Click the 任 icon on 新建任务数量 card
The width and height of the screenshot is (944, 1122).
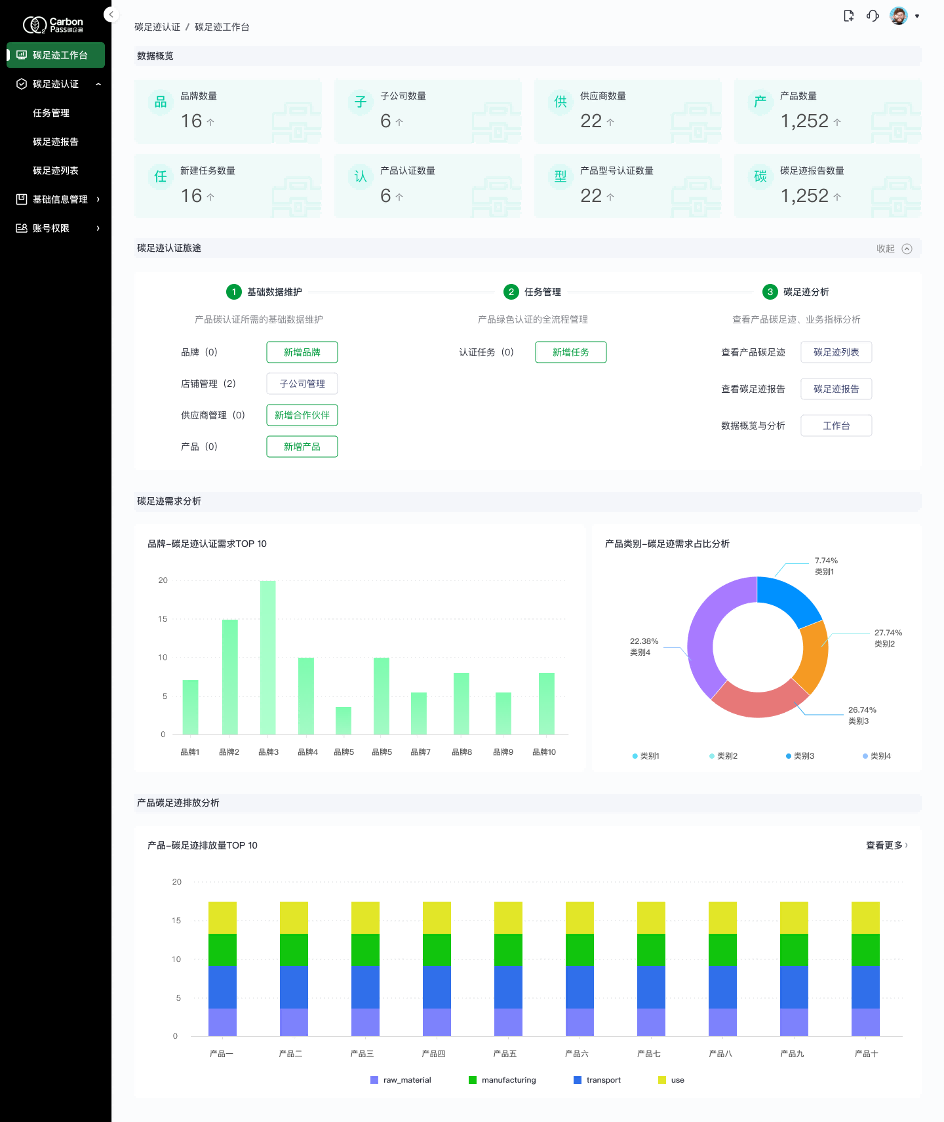[x=160, y=177]
